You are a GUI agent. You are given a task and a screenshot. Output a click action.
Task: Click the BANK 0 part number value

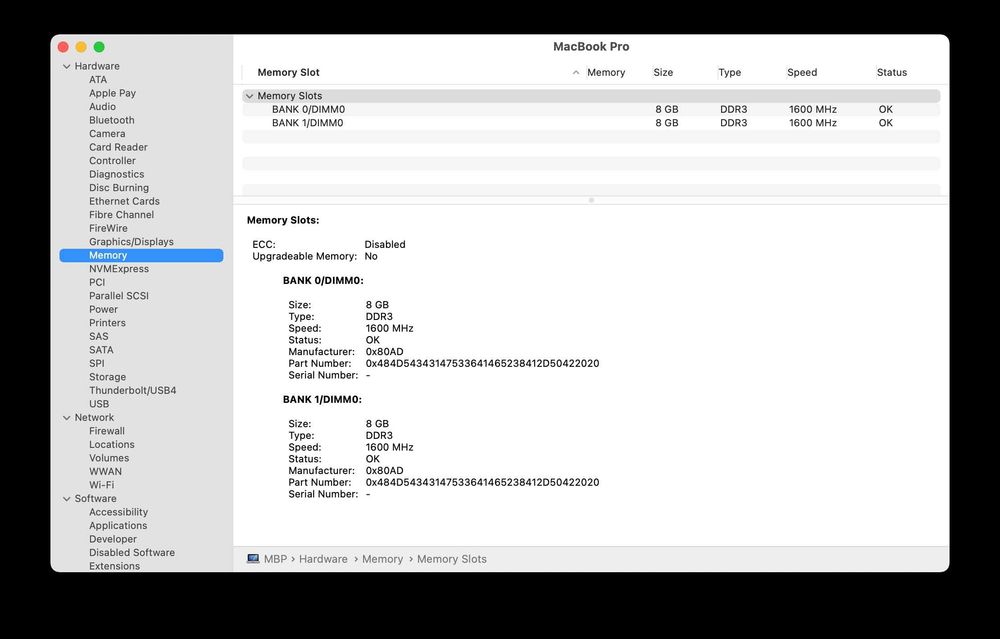click(x=482, y=364)
